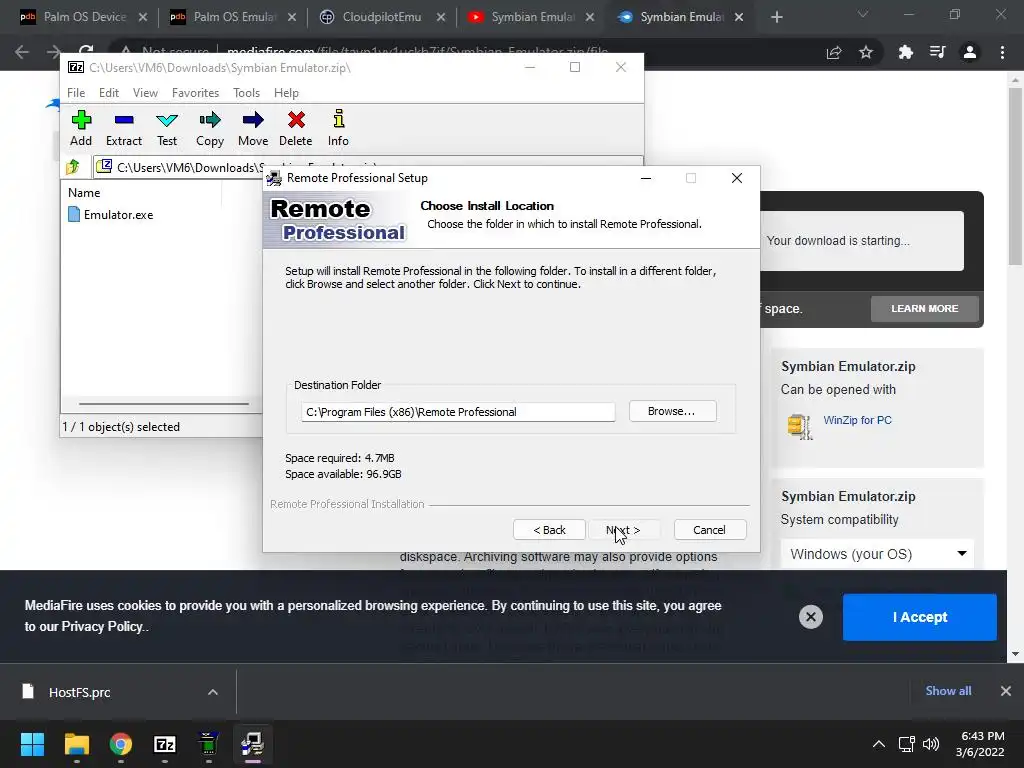
Task: Click the Copy icon in 7-Zip toolbar
Action: (210, 129)
